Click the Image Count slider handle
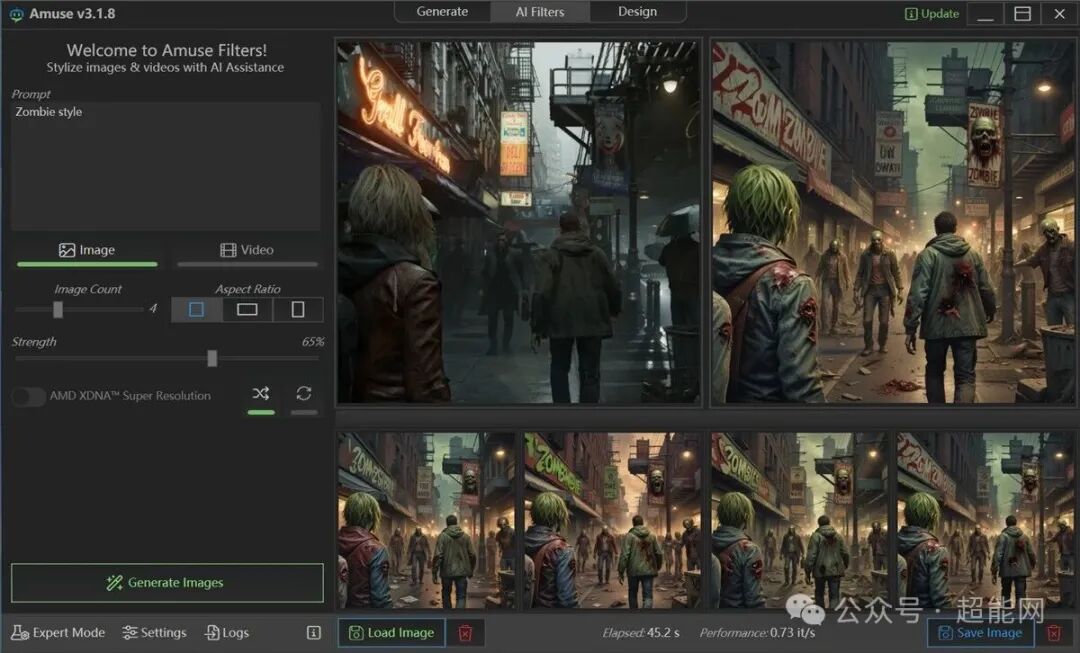 pos(58,310)
